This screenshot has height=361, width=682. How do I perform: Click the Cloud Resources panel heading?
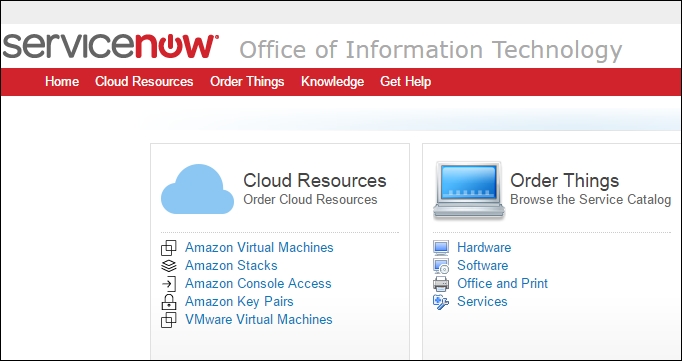[x=314, y=180]
